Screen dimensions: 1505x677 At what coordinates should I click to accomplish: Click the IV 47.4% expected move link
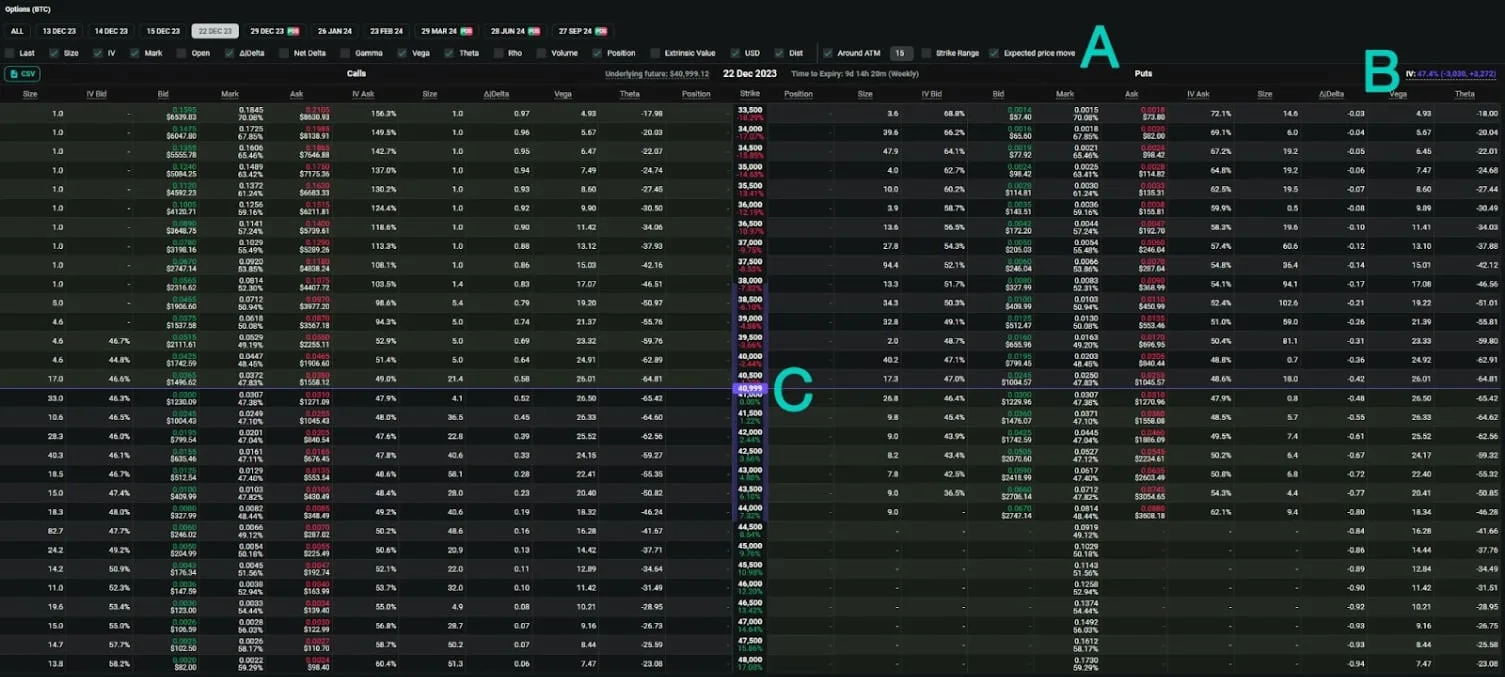tap(1450, 74)
